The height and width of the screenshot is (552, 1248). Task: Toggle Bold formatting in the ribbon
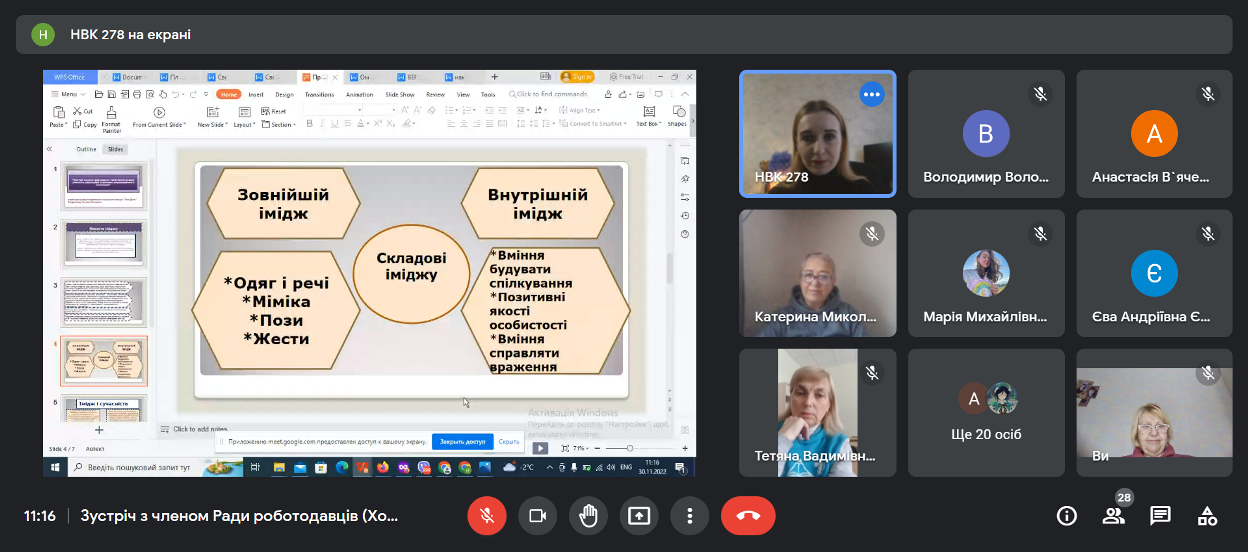[x=309, y=124]
